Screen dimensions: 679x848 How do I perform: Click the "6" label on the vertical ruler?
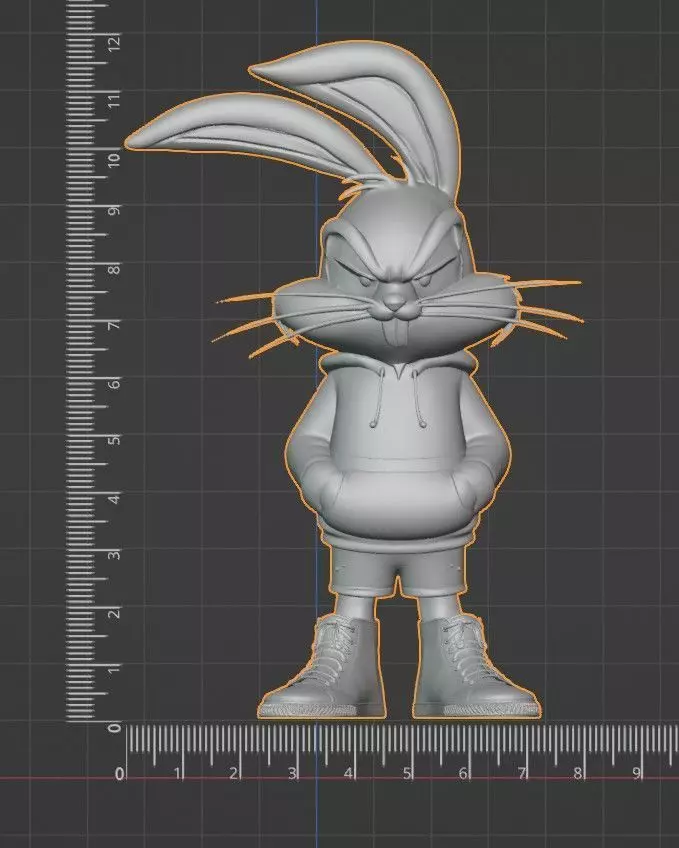tap(115, 383)
